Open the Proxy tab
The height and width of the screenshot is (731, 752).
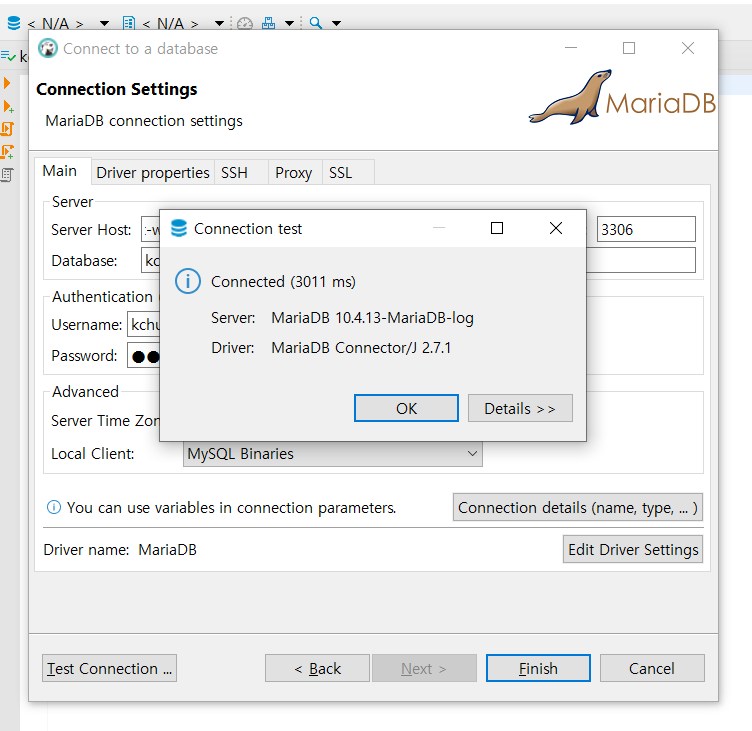tap(294, 172)
